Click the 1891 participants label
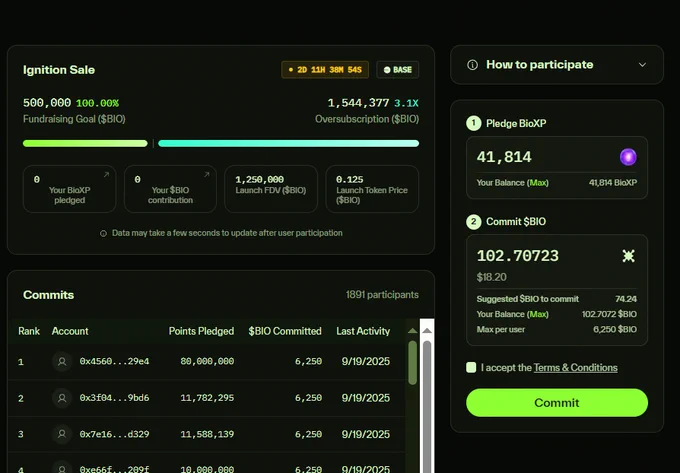 382,295
